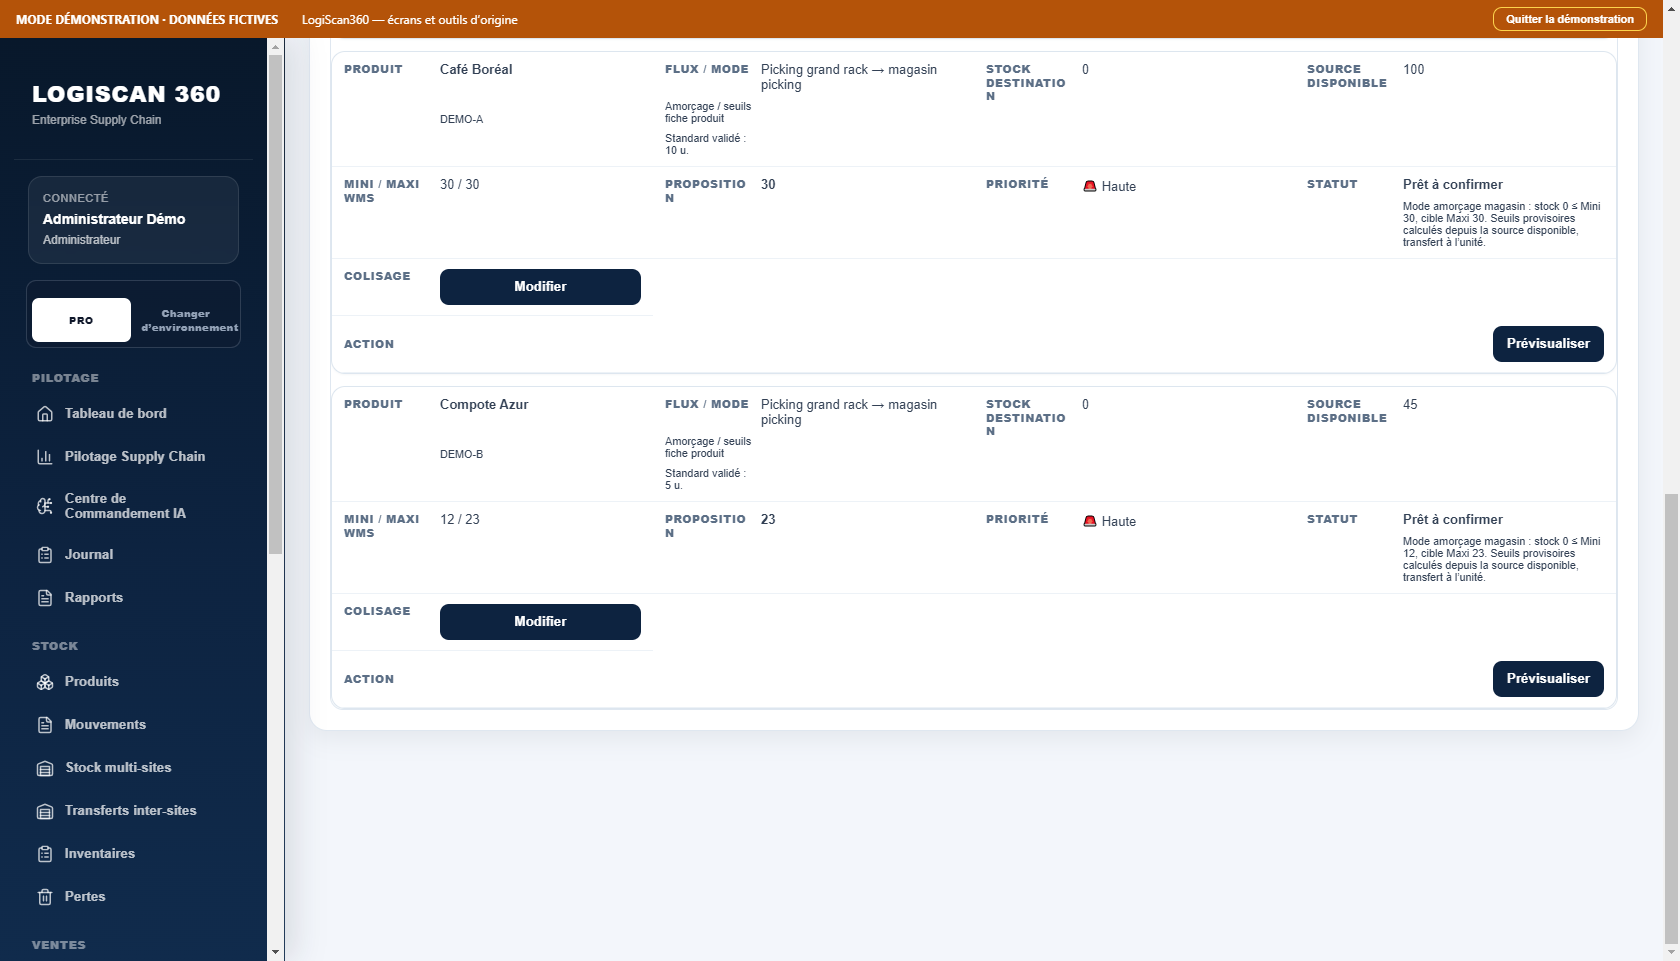Go to Stock multi-sites

118,767
